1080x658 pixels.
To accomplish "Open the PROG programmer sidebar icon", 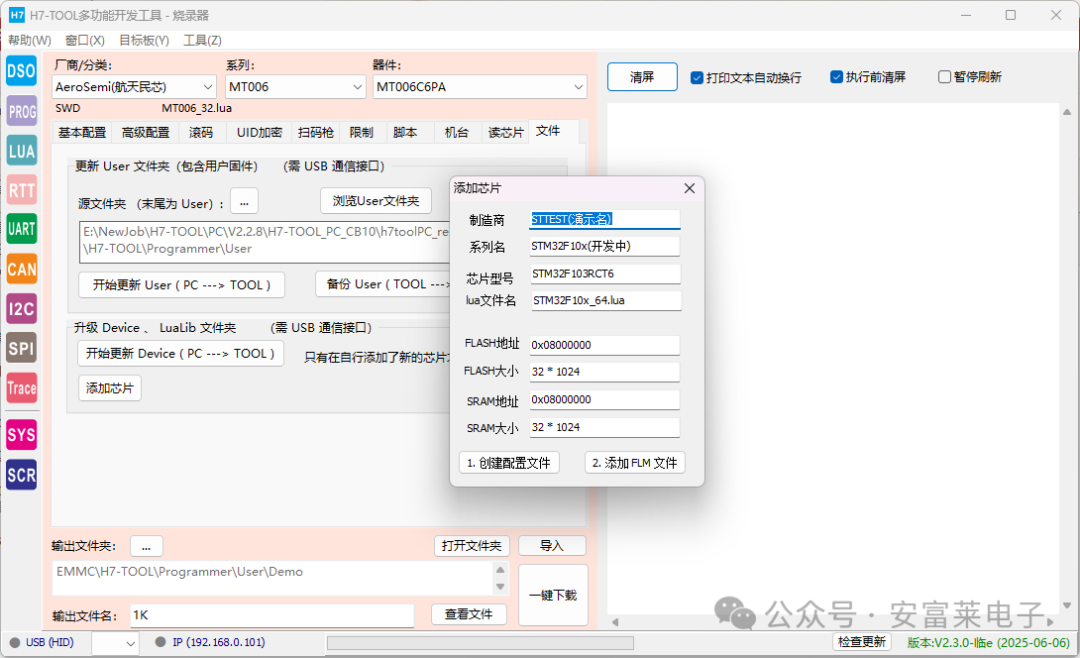I will coord(21,111).
